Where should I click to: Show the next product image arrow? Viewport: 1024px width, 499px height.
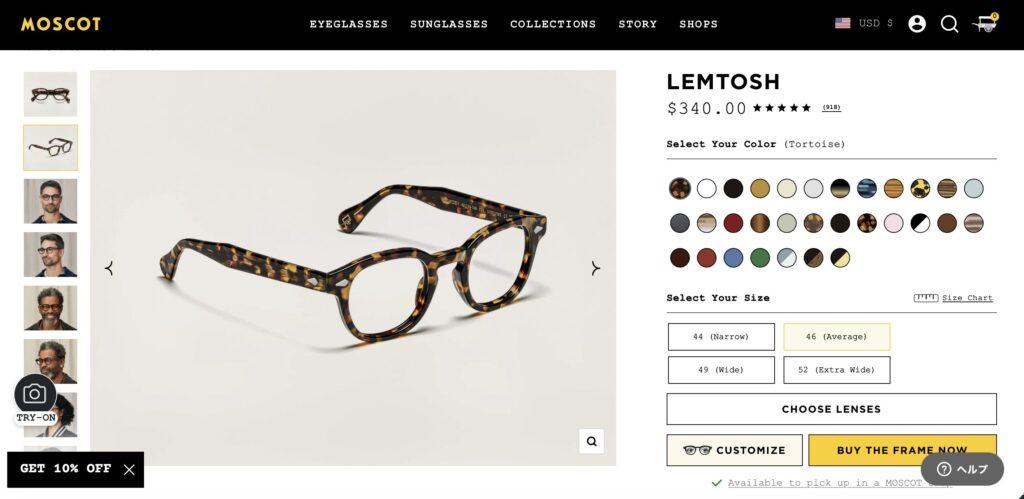(x=595, y=268)
